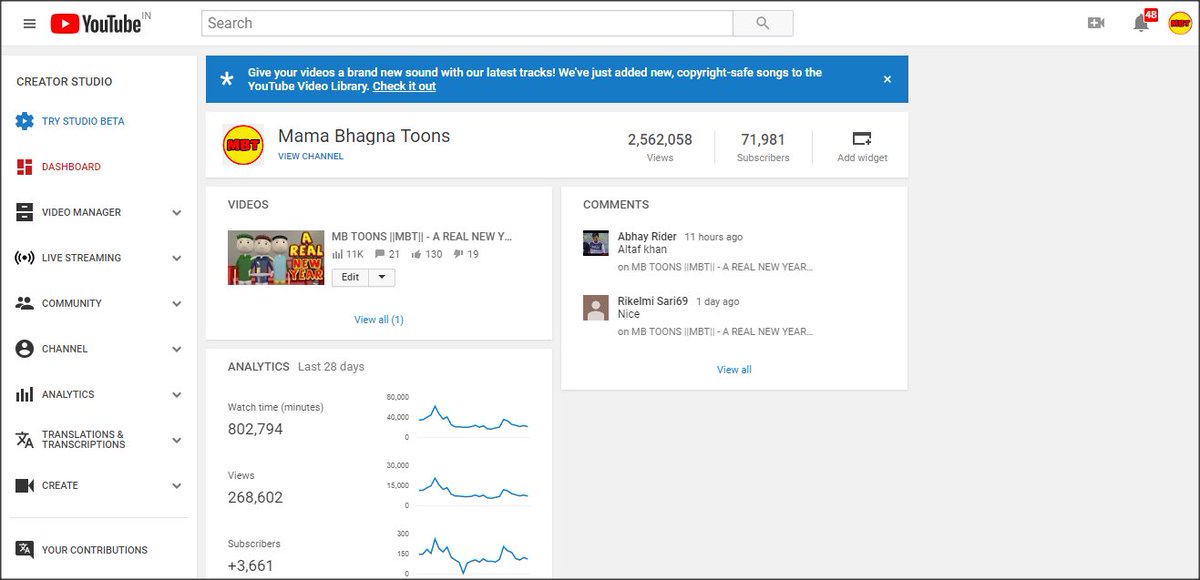Viewport: 1200px width, 580px height.
Task: Select LIVE STREAMING label in sidebar
Action: point(81,258)
